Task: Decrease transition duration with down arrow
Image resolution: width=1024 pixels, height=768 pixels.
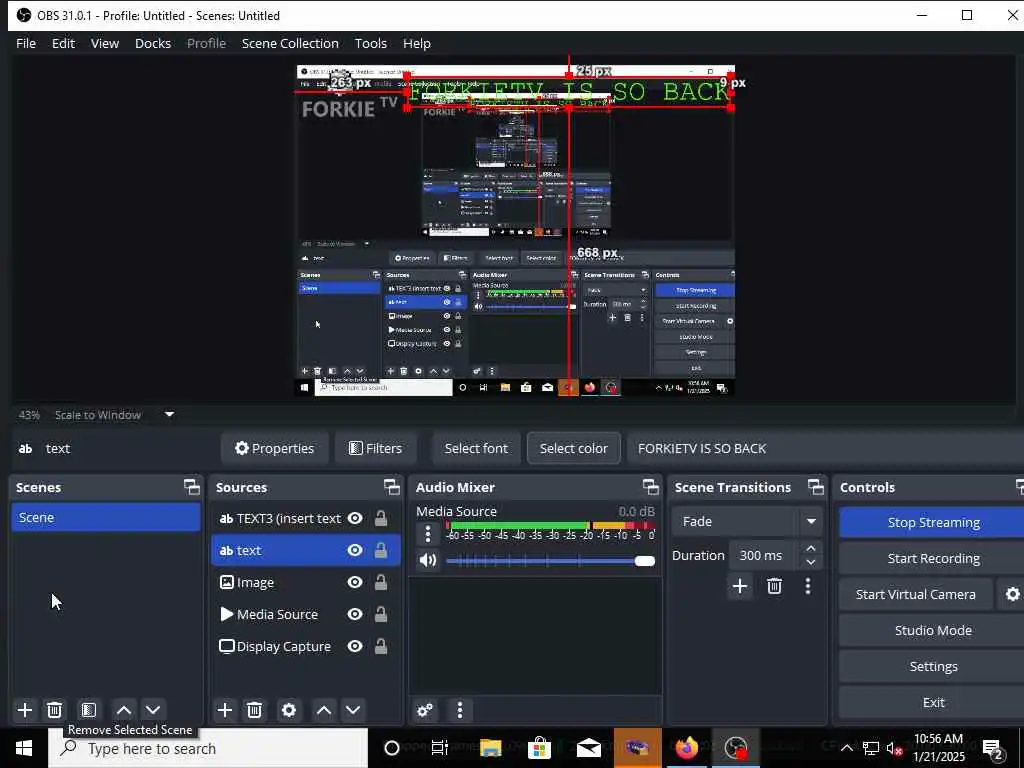Action: coord(810,562)
